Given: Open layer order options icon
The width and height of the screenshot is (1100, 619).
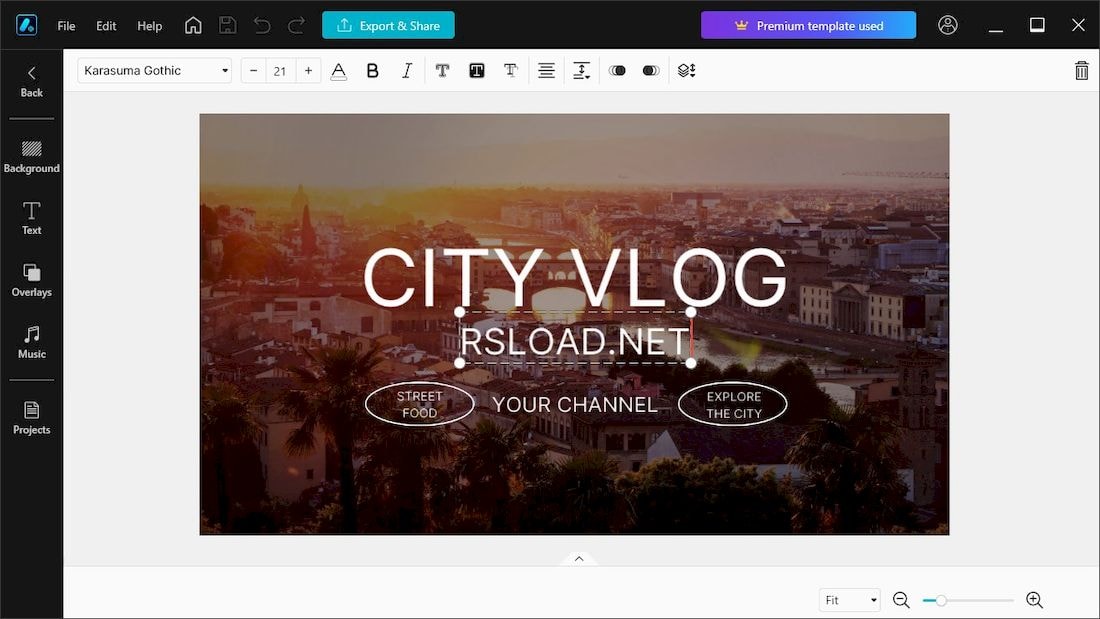Looking at the screenshot, I should coord(687,70).
